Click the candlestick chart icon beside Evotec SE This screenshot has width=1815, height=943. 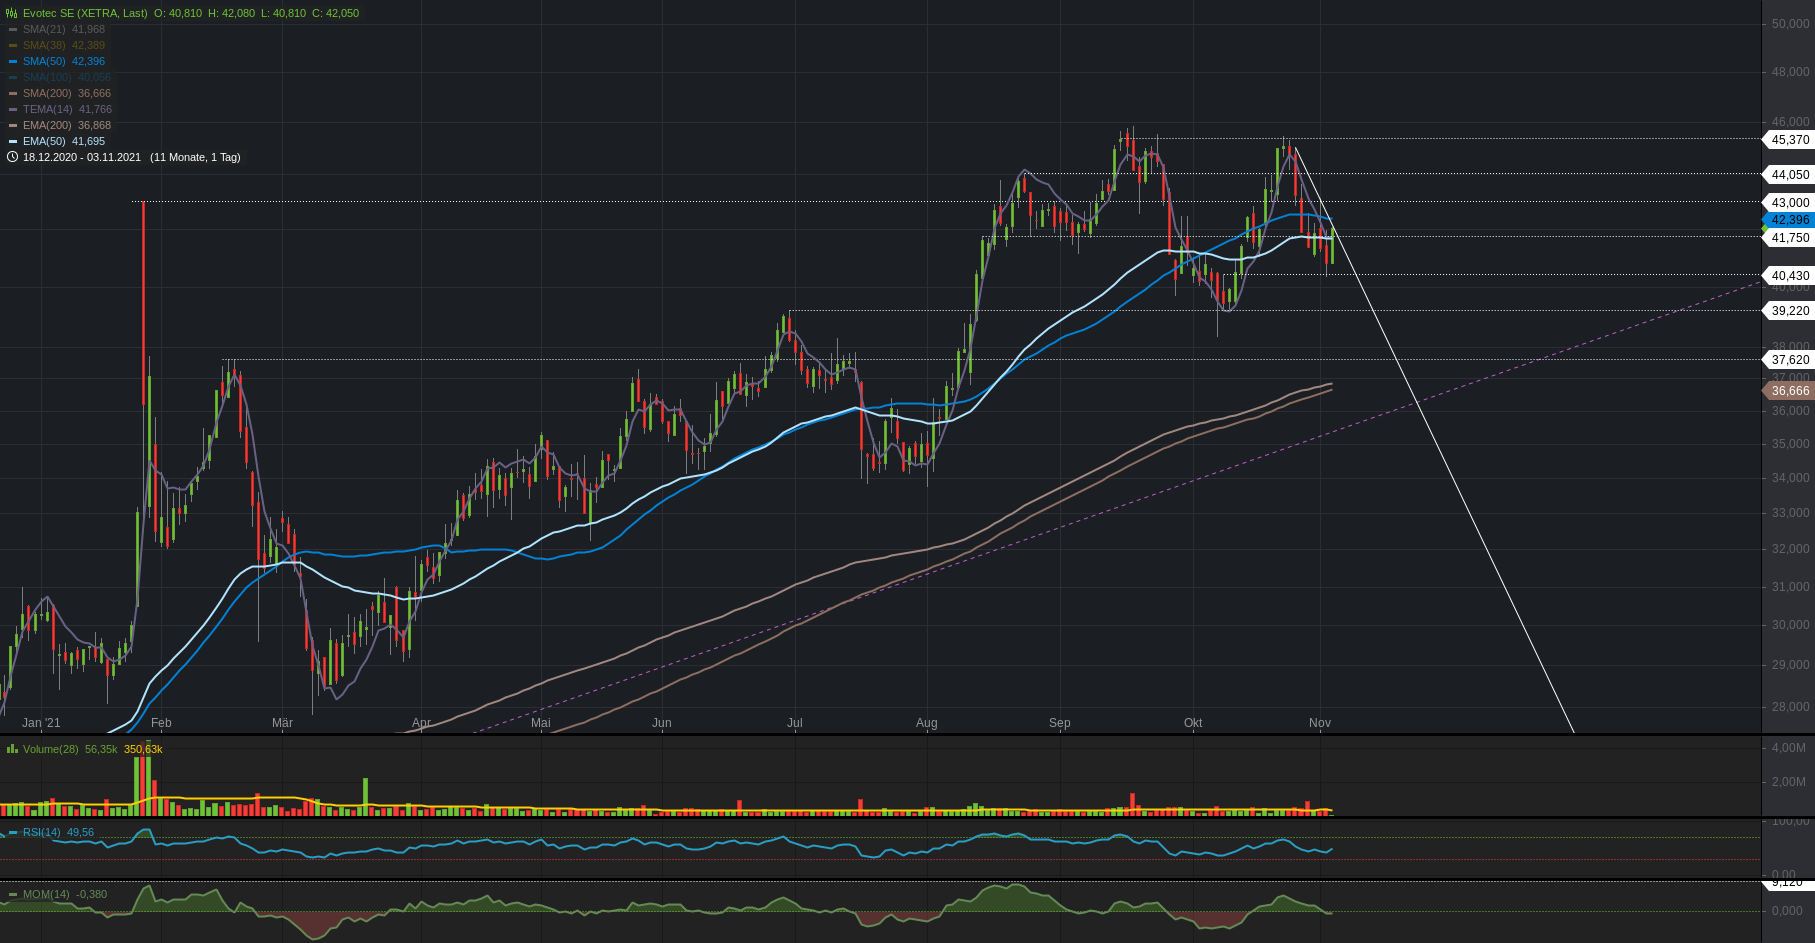point(12,13)
